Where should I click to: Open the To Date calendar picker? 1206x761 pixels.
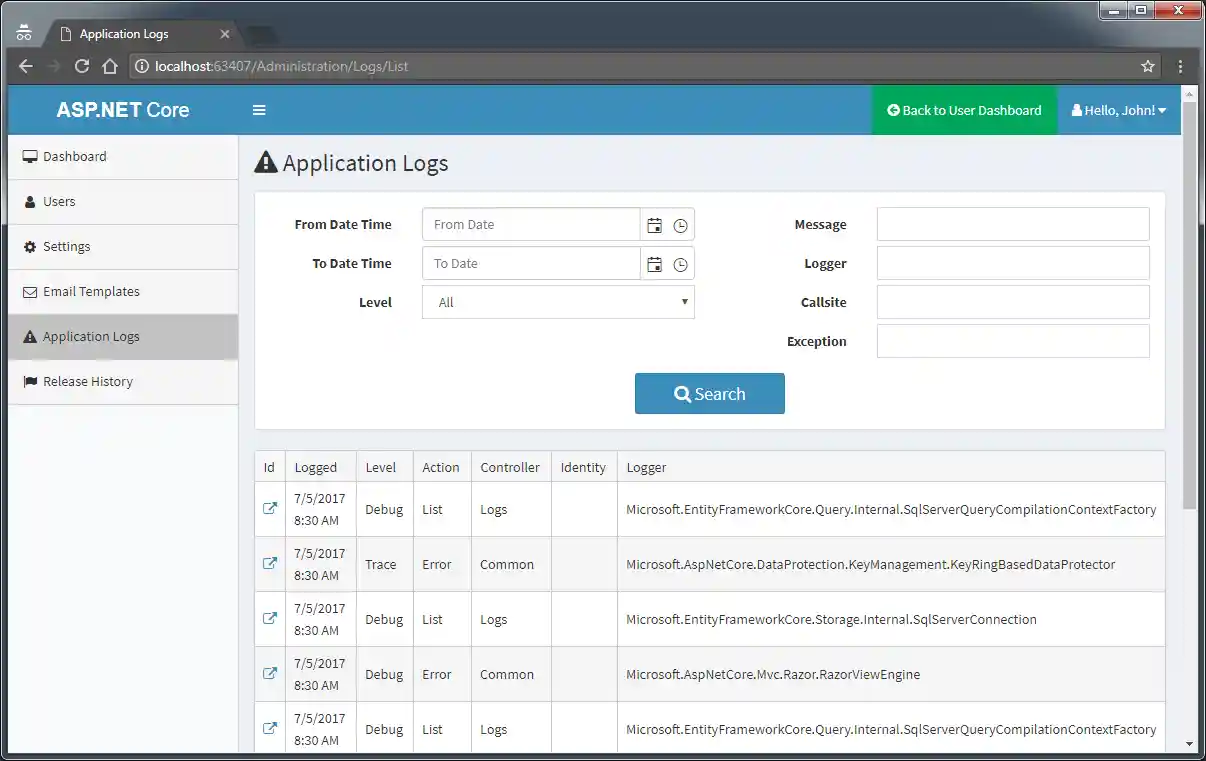pos(655,263)
